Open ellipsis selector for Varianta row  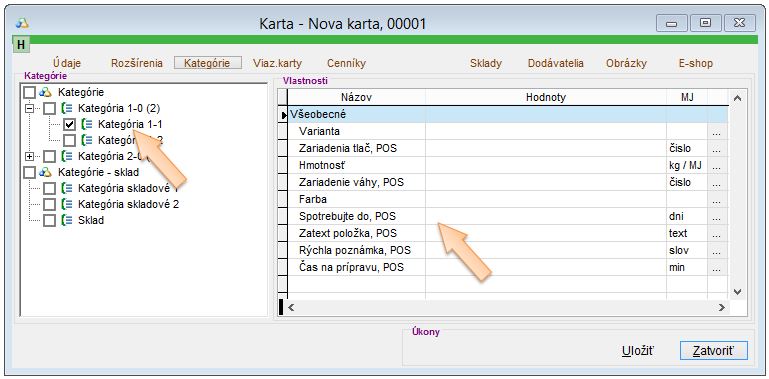tap(717, 131)
